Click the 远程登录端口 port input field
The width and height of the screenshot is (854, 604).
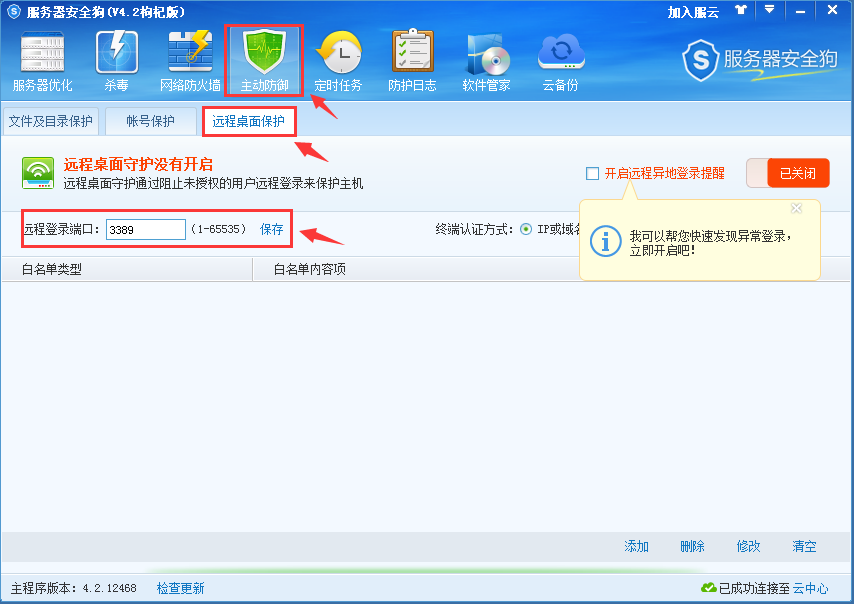click(x=146, y=229)
